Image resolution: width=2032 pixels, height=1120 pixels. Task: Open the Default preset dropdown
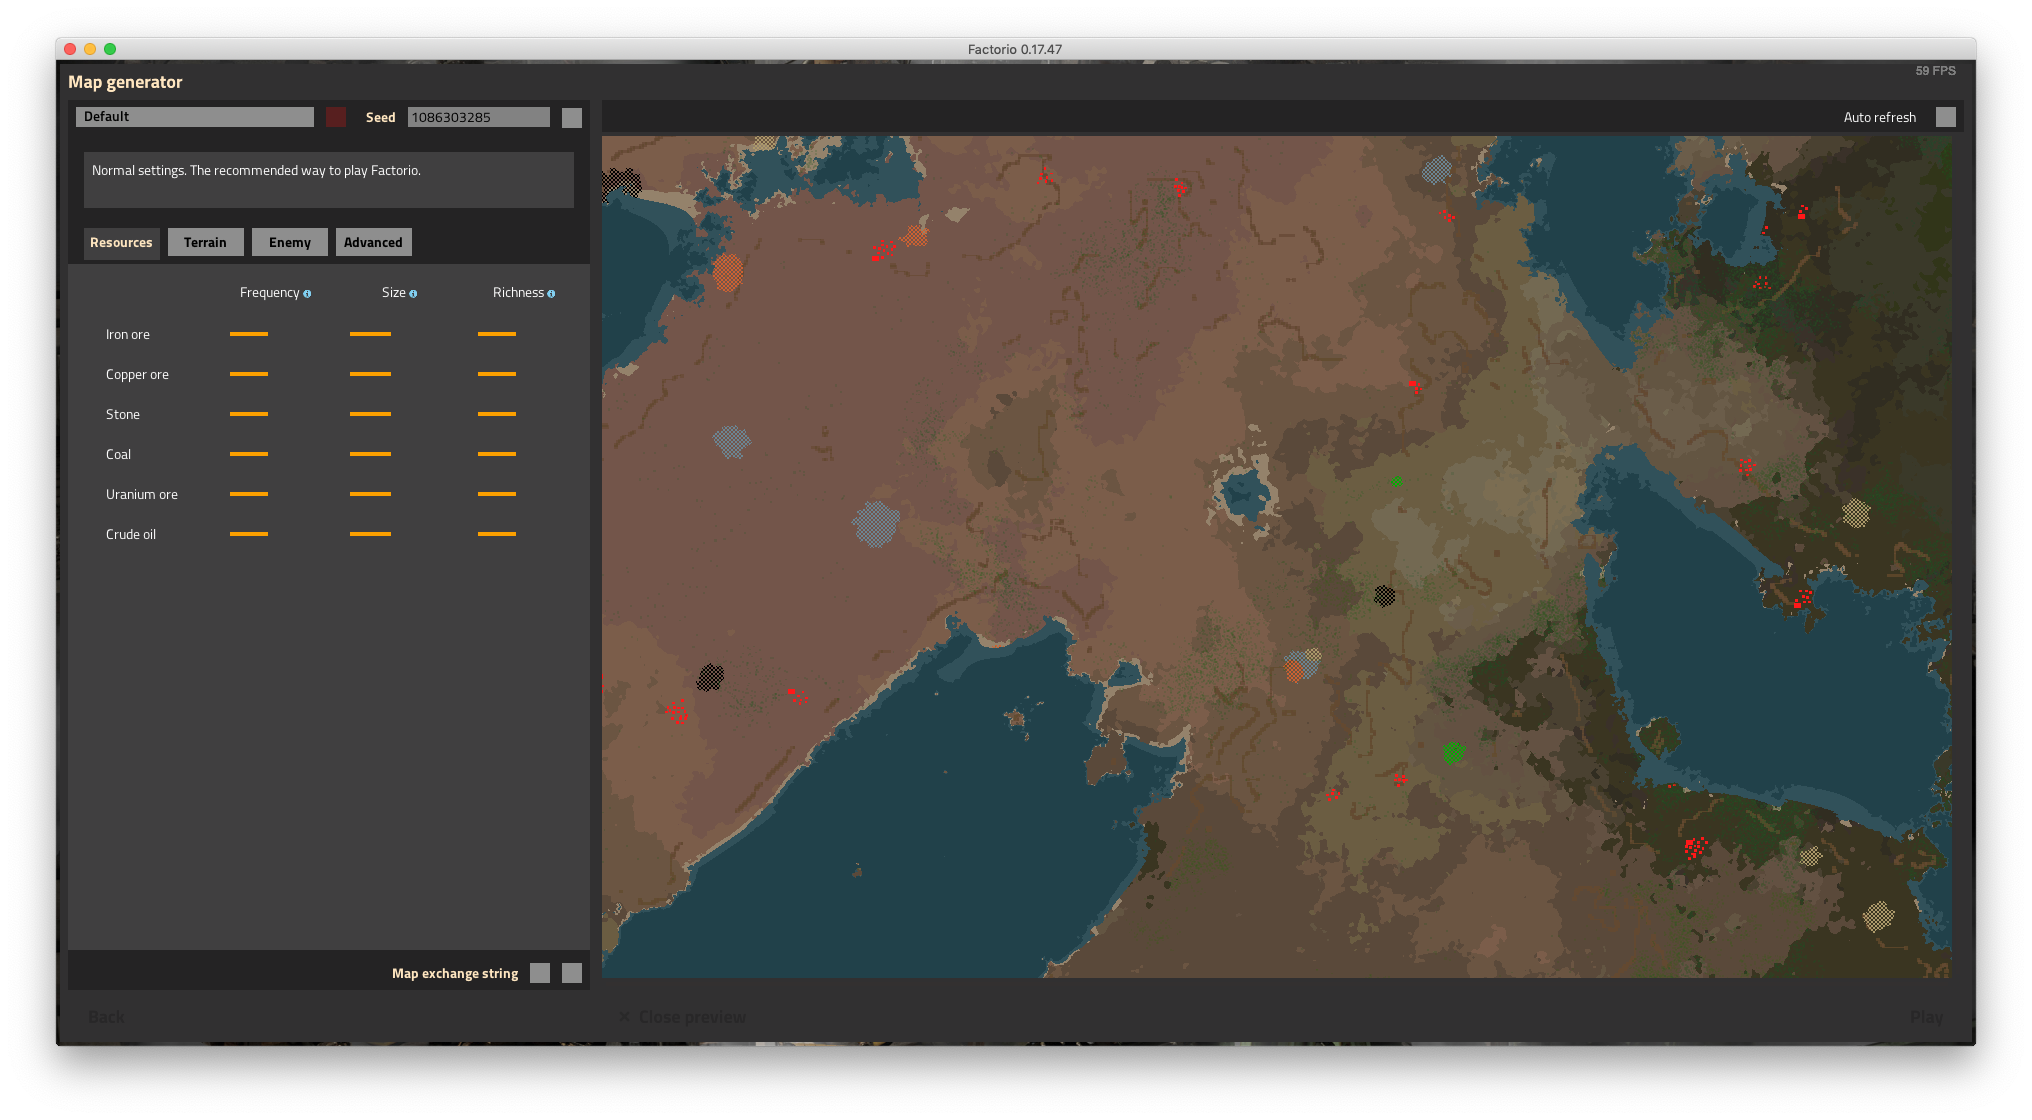click(x=195, y=117)
